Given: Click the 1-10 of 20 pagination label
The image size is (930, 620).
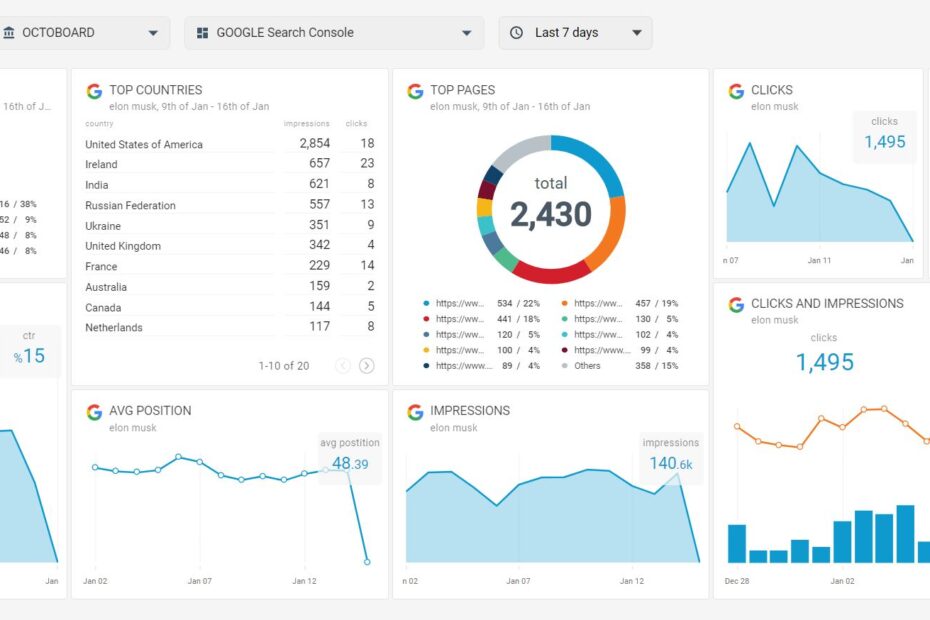Looking at the screenshot, I should 284,366.
